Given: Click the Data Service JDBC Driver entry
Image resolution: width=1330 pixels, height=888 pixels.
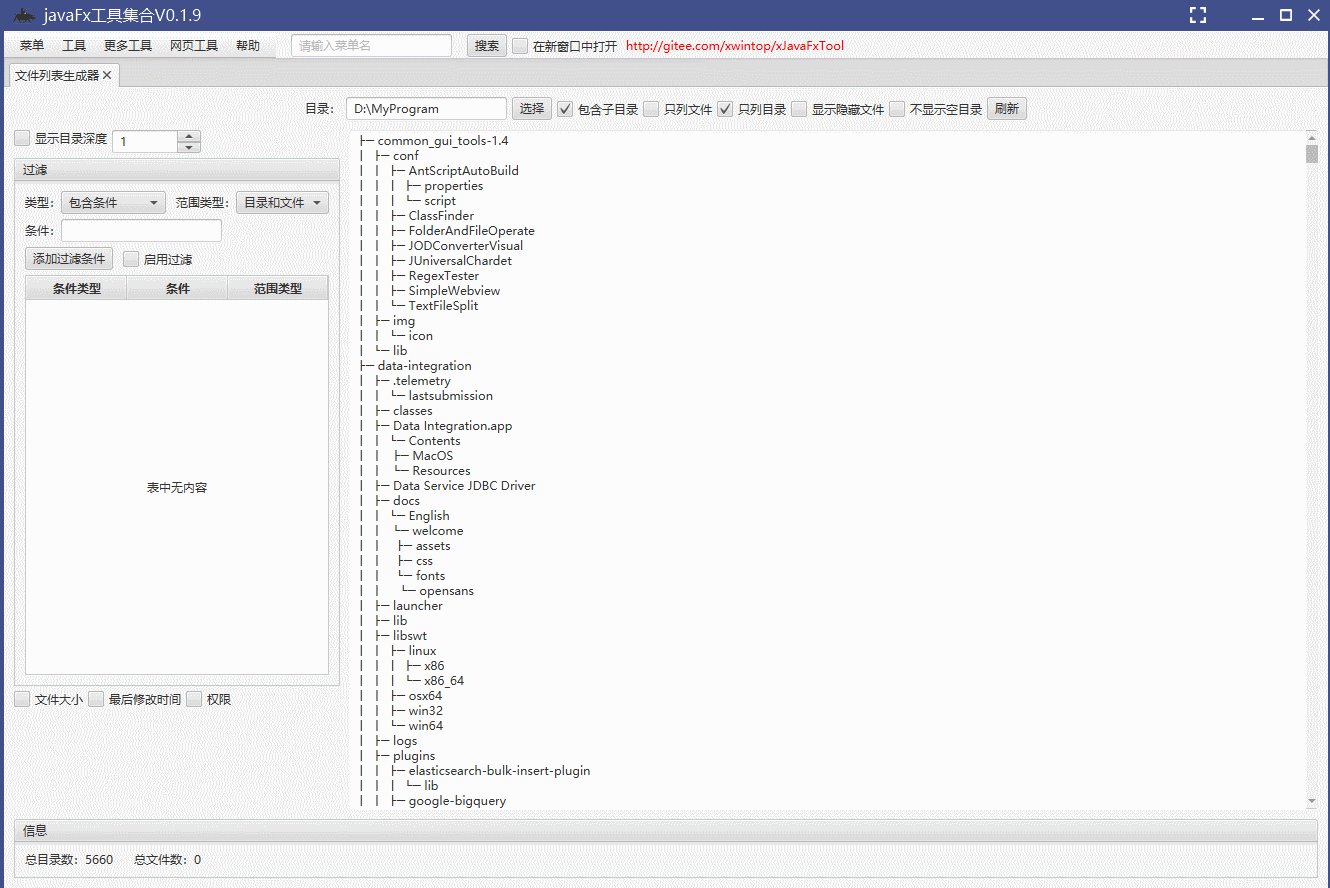Looking at the screenshot, I should (x=464, y=486).
